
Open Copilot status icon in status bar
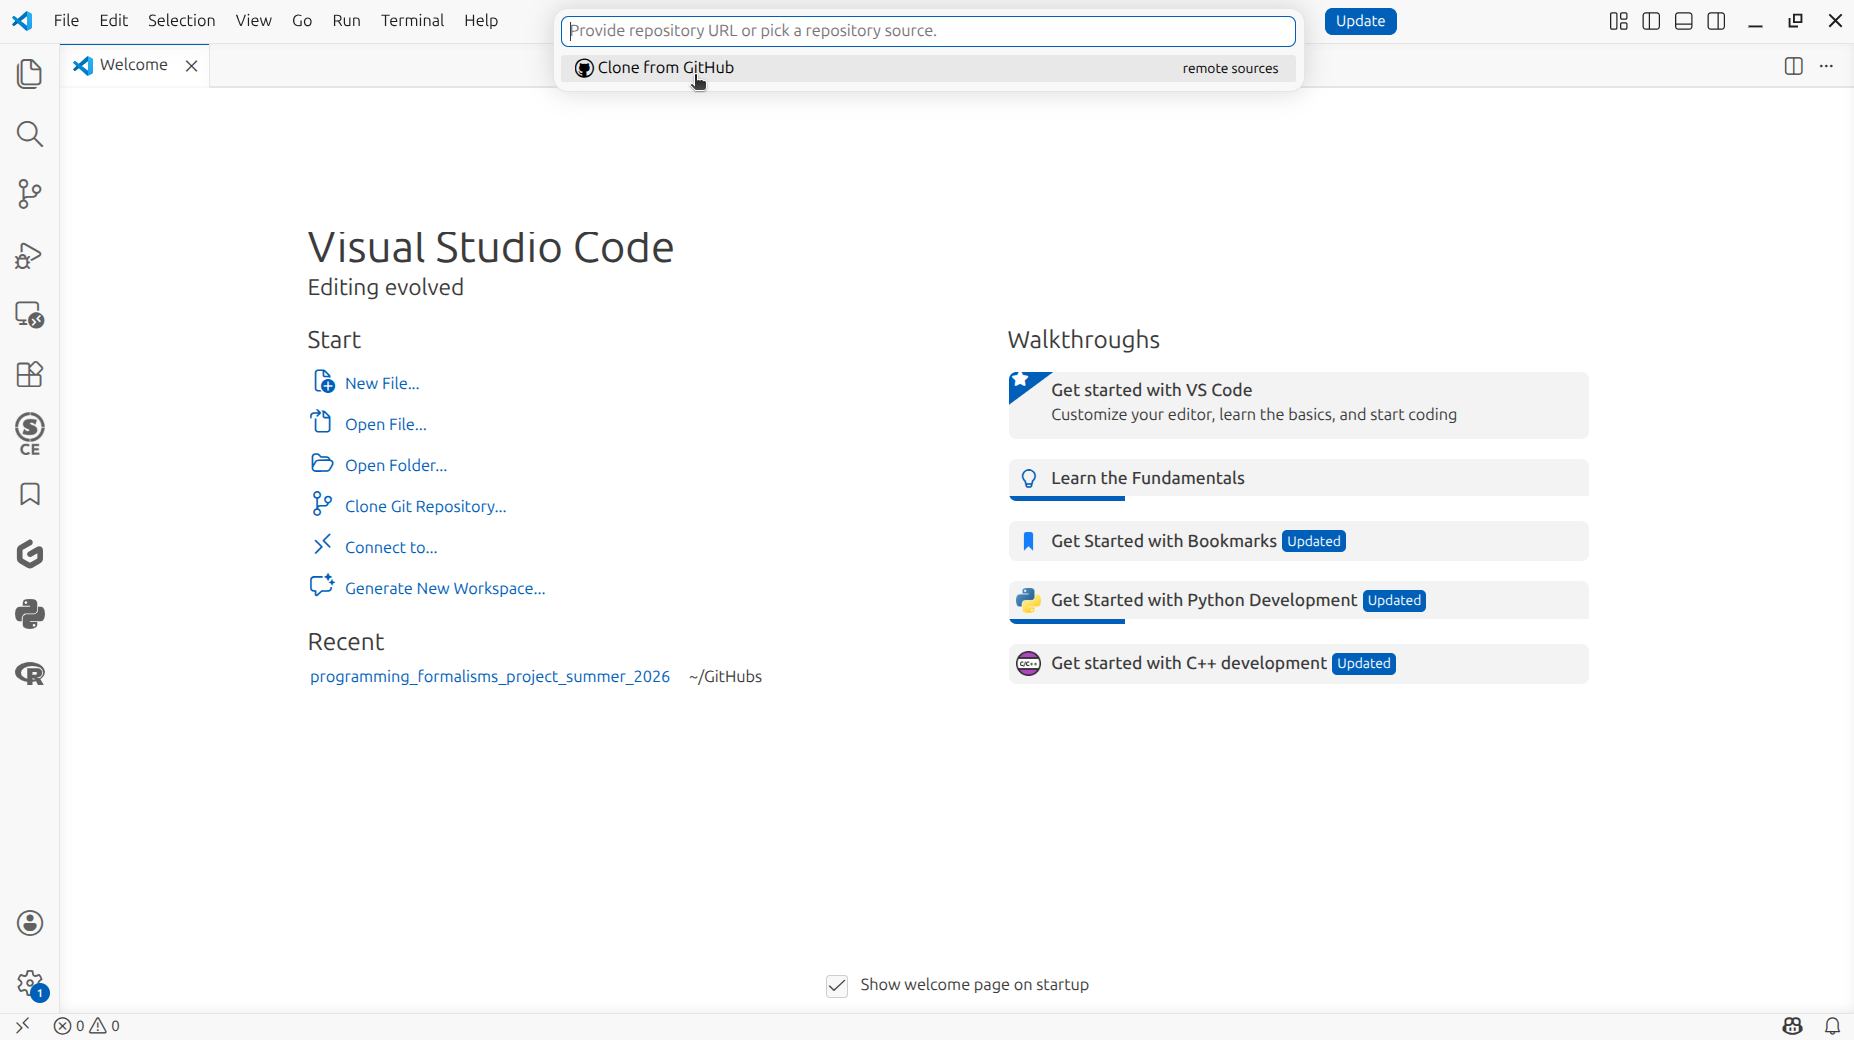(x=1792, y=1026)
